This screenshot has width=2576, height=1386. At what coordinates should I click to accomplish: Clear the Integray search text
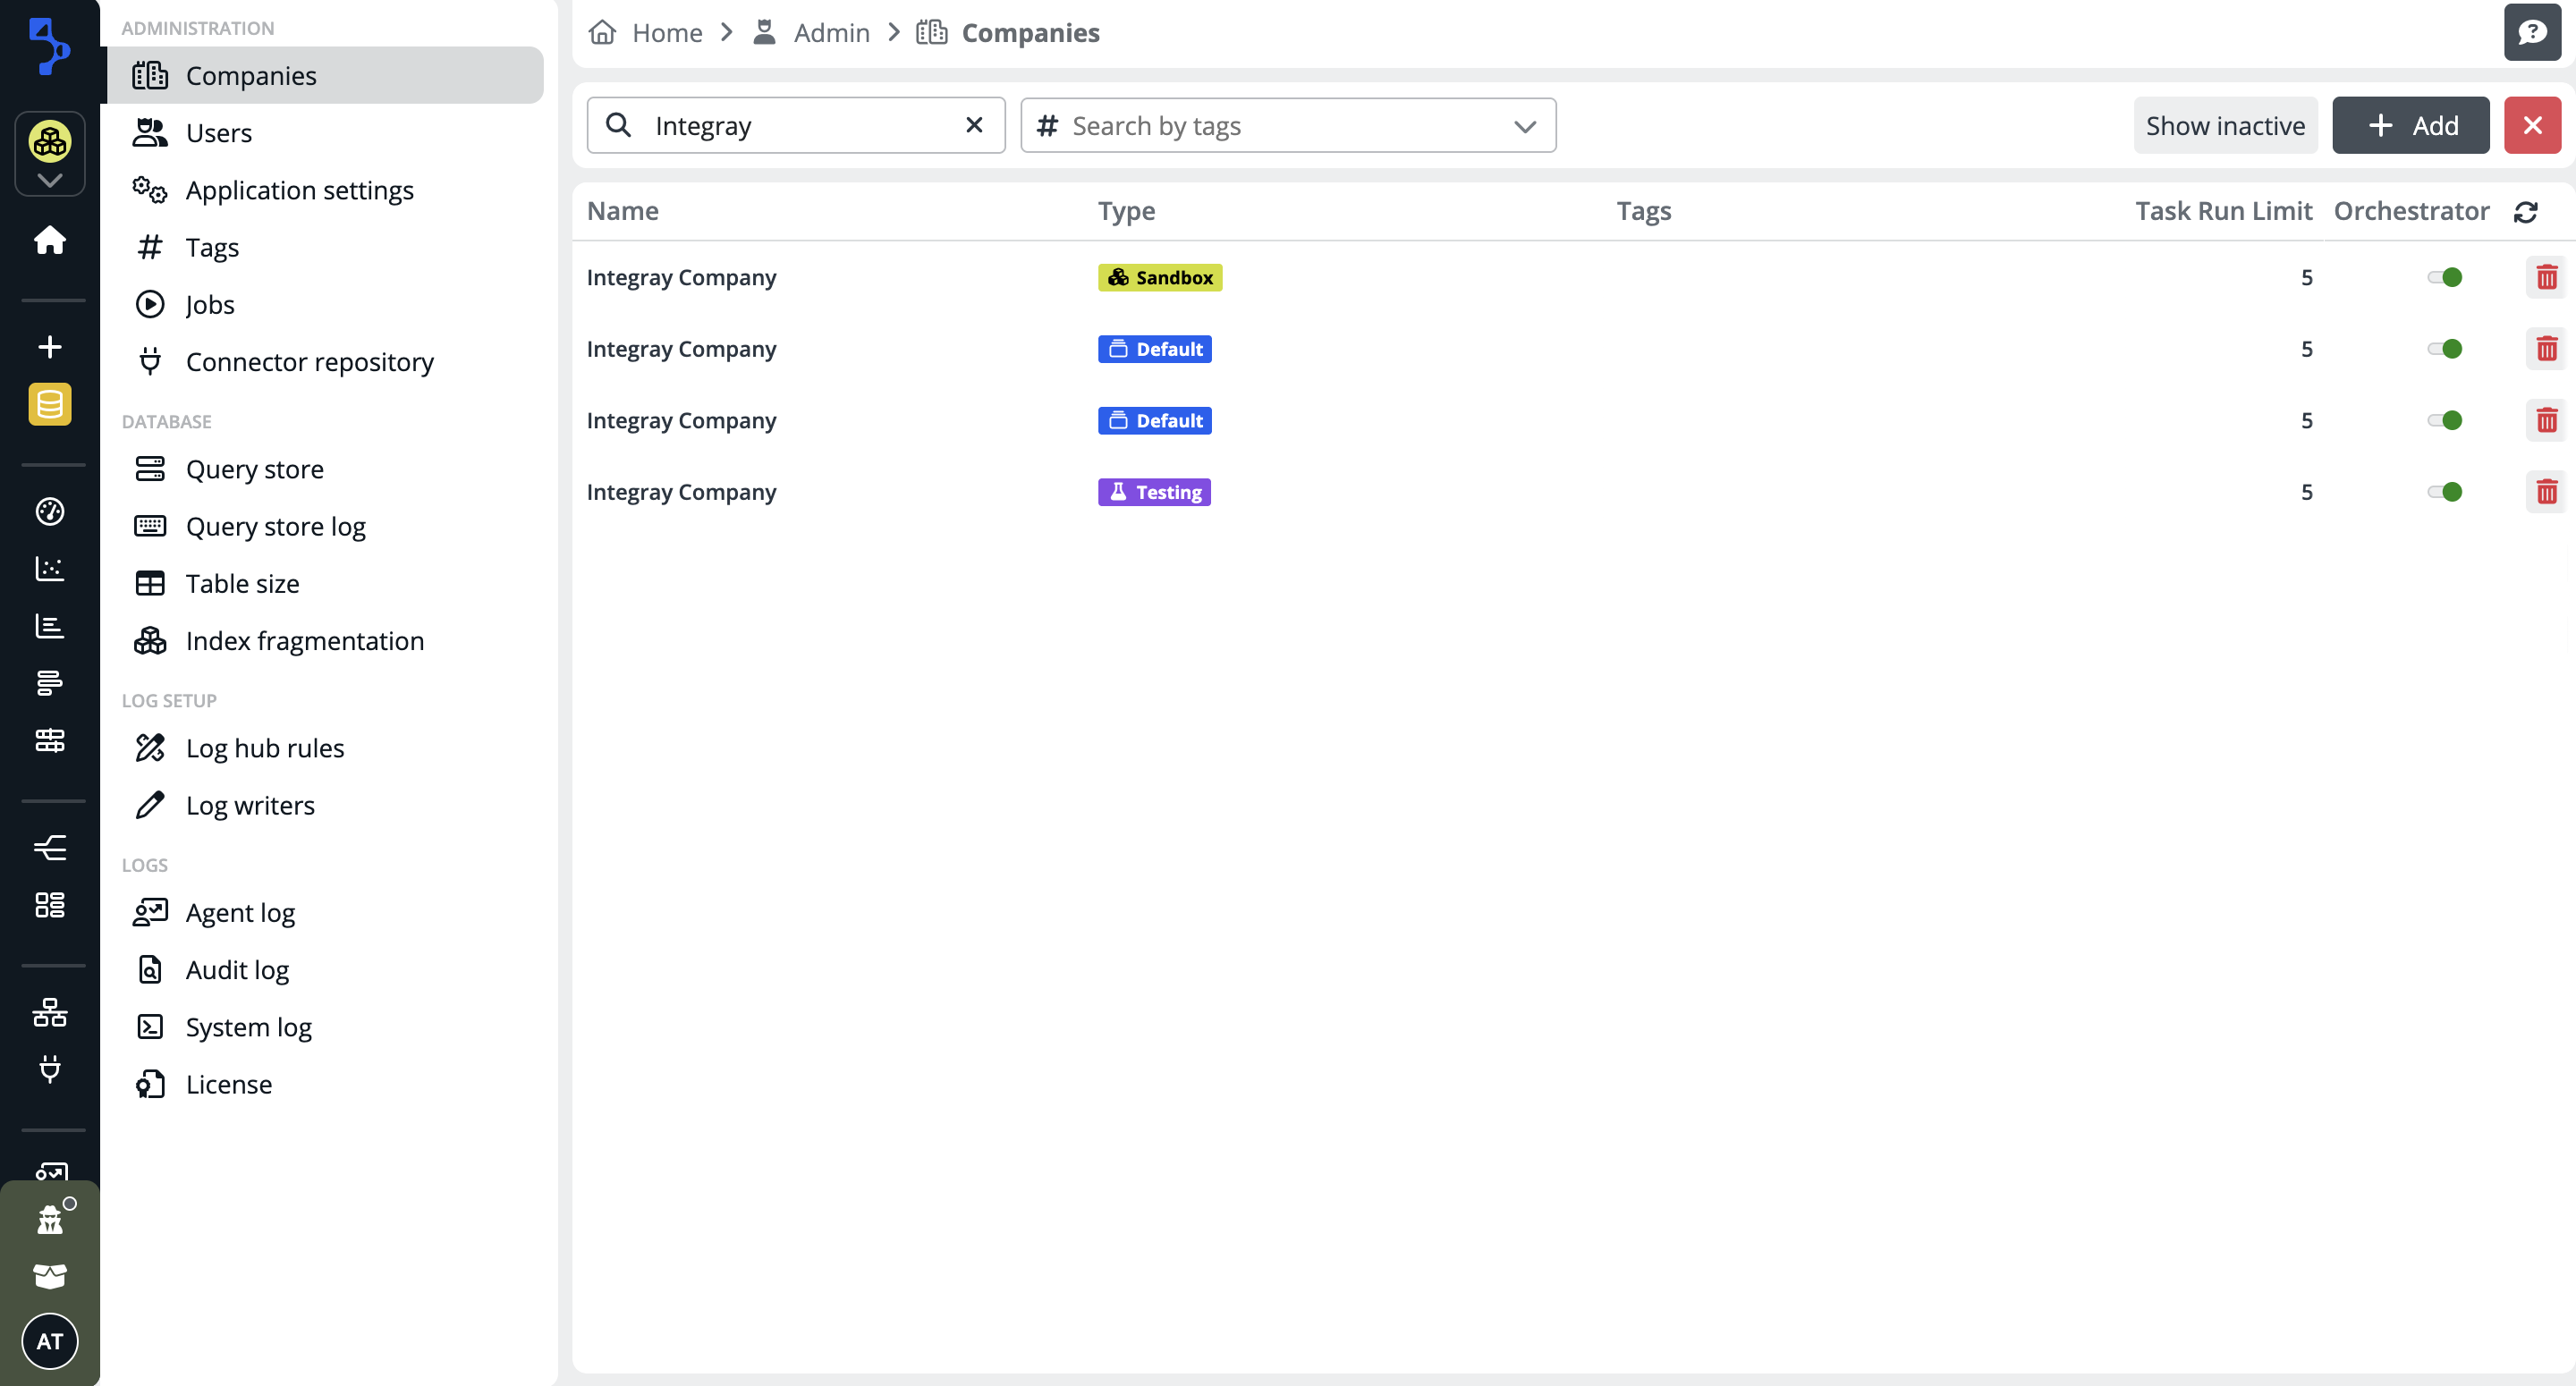[973, 125]
